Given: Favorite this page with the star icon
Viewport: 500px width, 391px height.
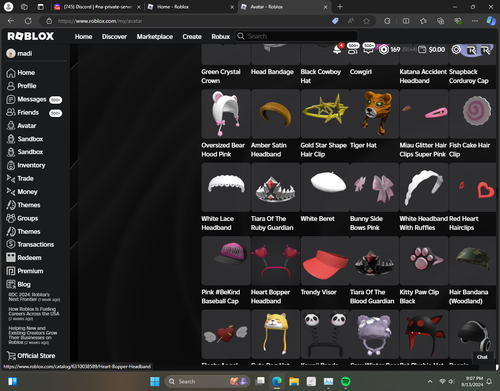Looking at the screenshot, I should 366,21.
